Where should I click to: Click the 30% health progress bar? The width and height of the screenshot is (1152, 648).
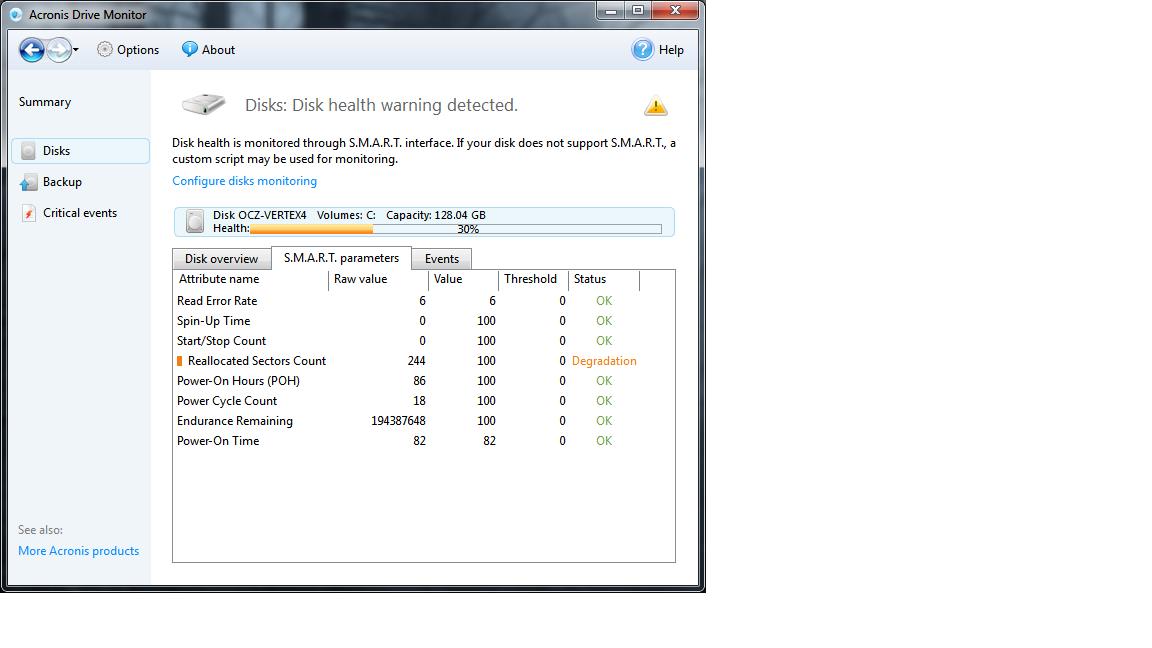click(456, 229)
